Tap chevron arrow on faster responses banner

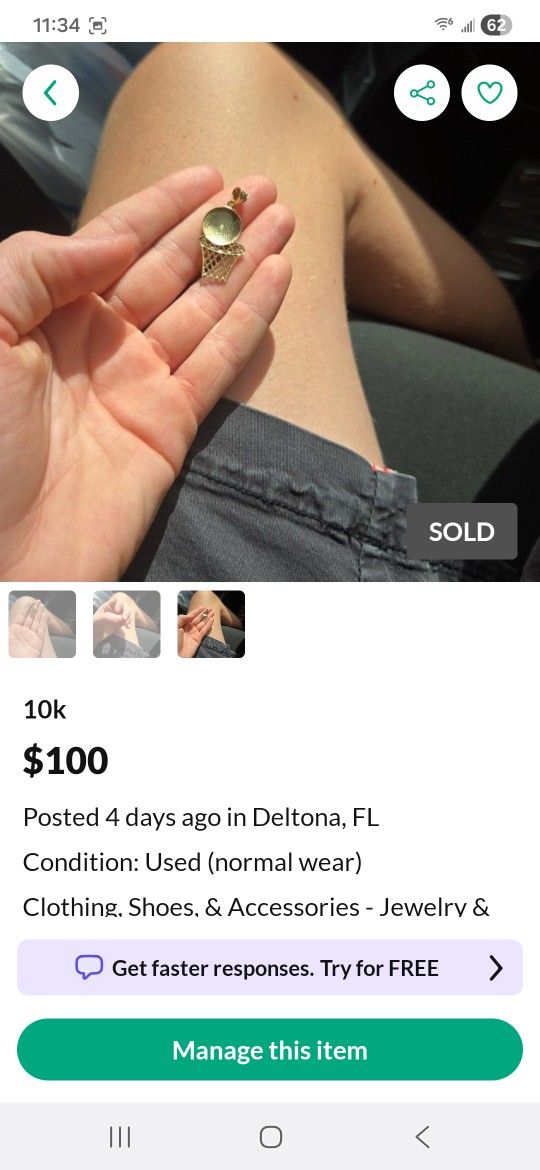pos(495,968)
